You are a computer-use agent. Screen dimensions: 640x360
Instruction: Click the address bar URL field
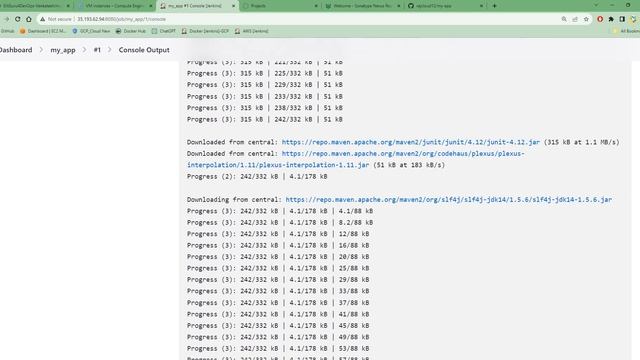[302, 19]
